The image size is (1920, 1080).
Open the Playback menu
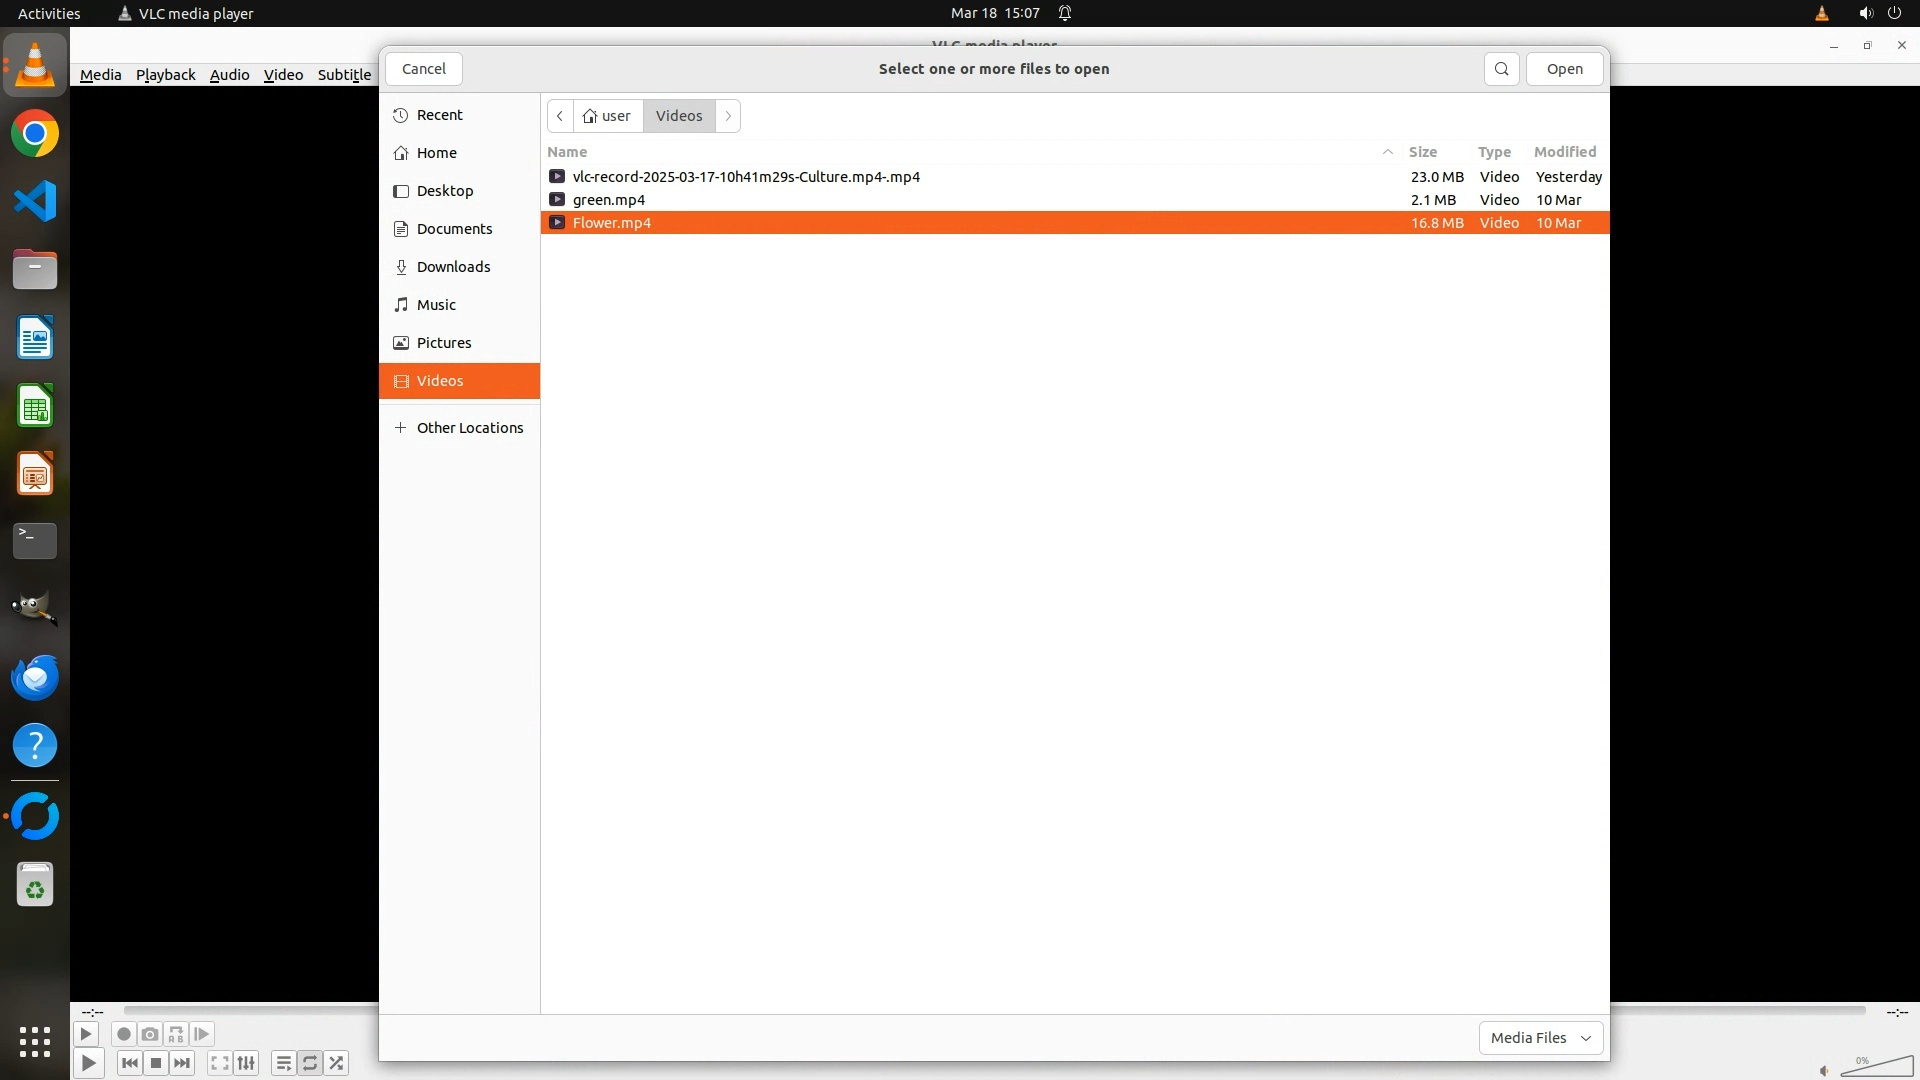[165, 75]
